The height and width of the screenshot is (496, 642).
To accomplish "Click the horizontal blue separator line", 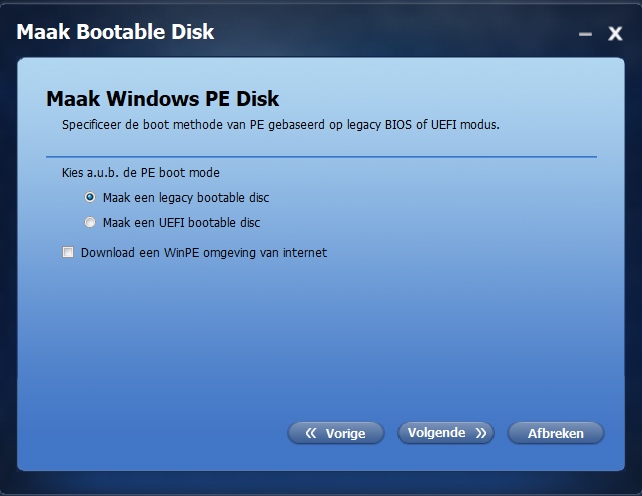I will tap(321, 156).
